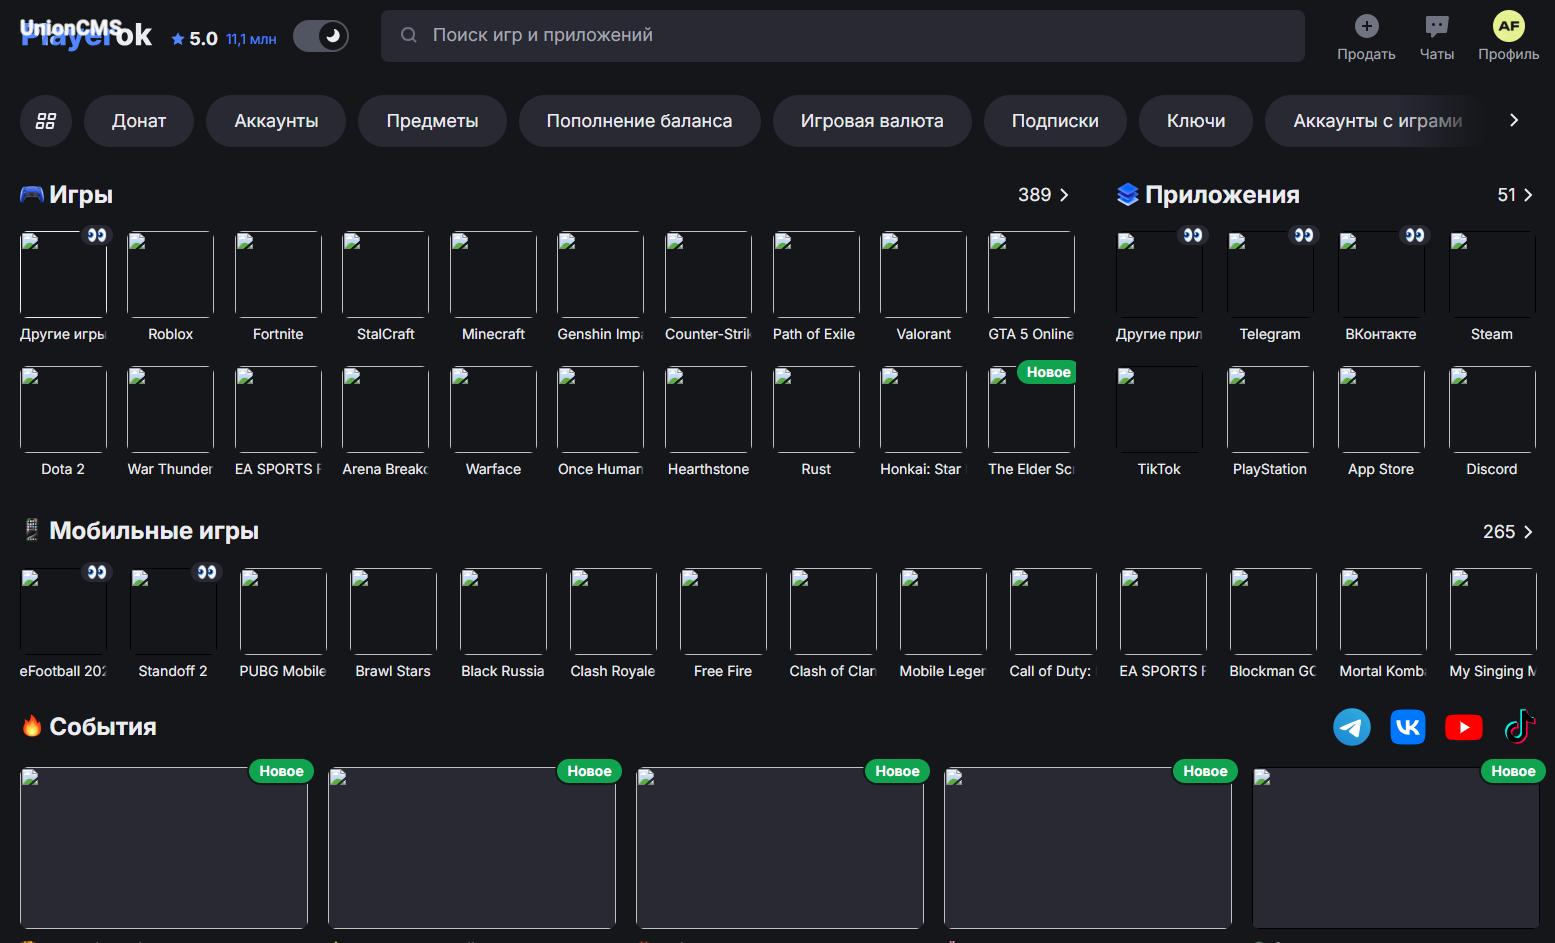Open the Другие игры tile
Viewport: 1555px width, 943px height.
click(x=63, y=288)
